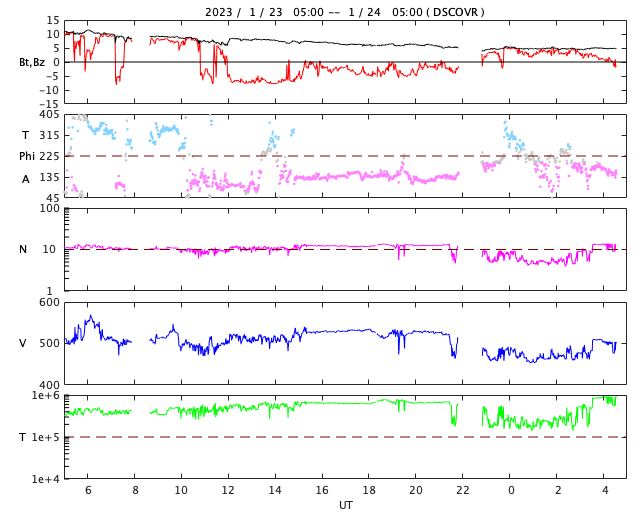Click the '22' hour label on UT axis
The height and width of the screenshot is (512, 640).
(x=463, y=490)
